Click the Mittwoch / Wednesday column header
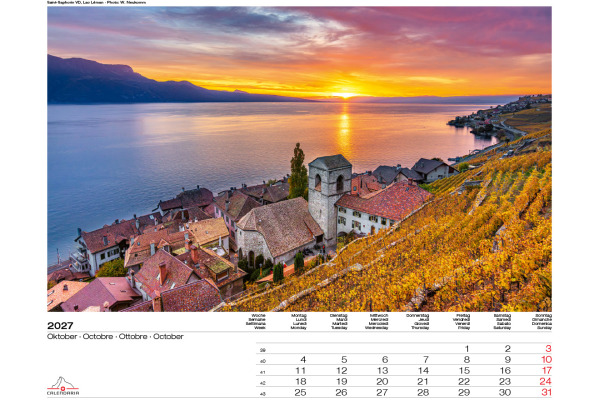Viewport: 600px width, 400px height. tap(377, 322)
